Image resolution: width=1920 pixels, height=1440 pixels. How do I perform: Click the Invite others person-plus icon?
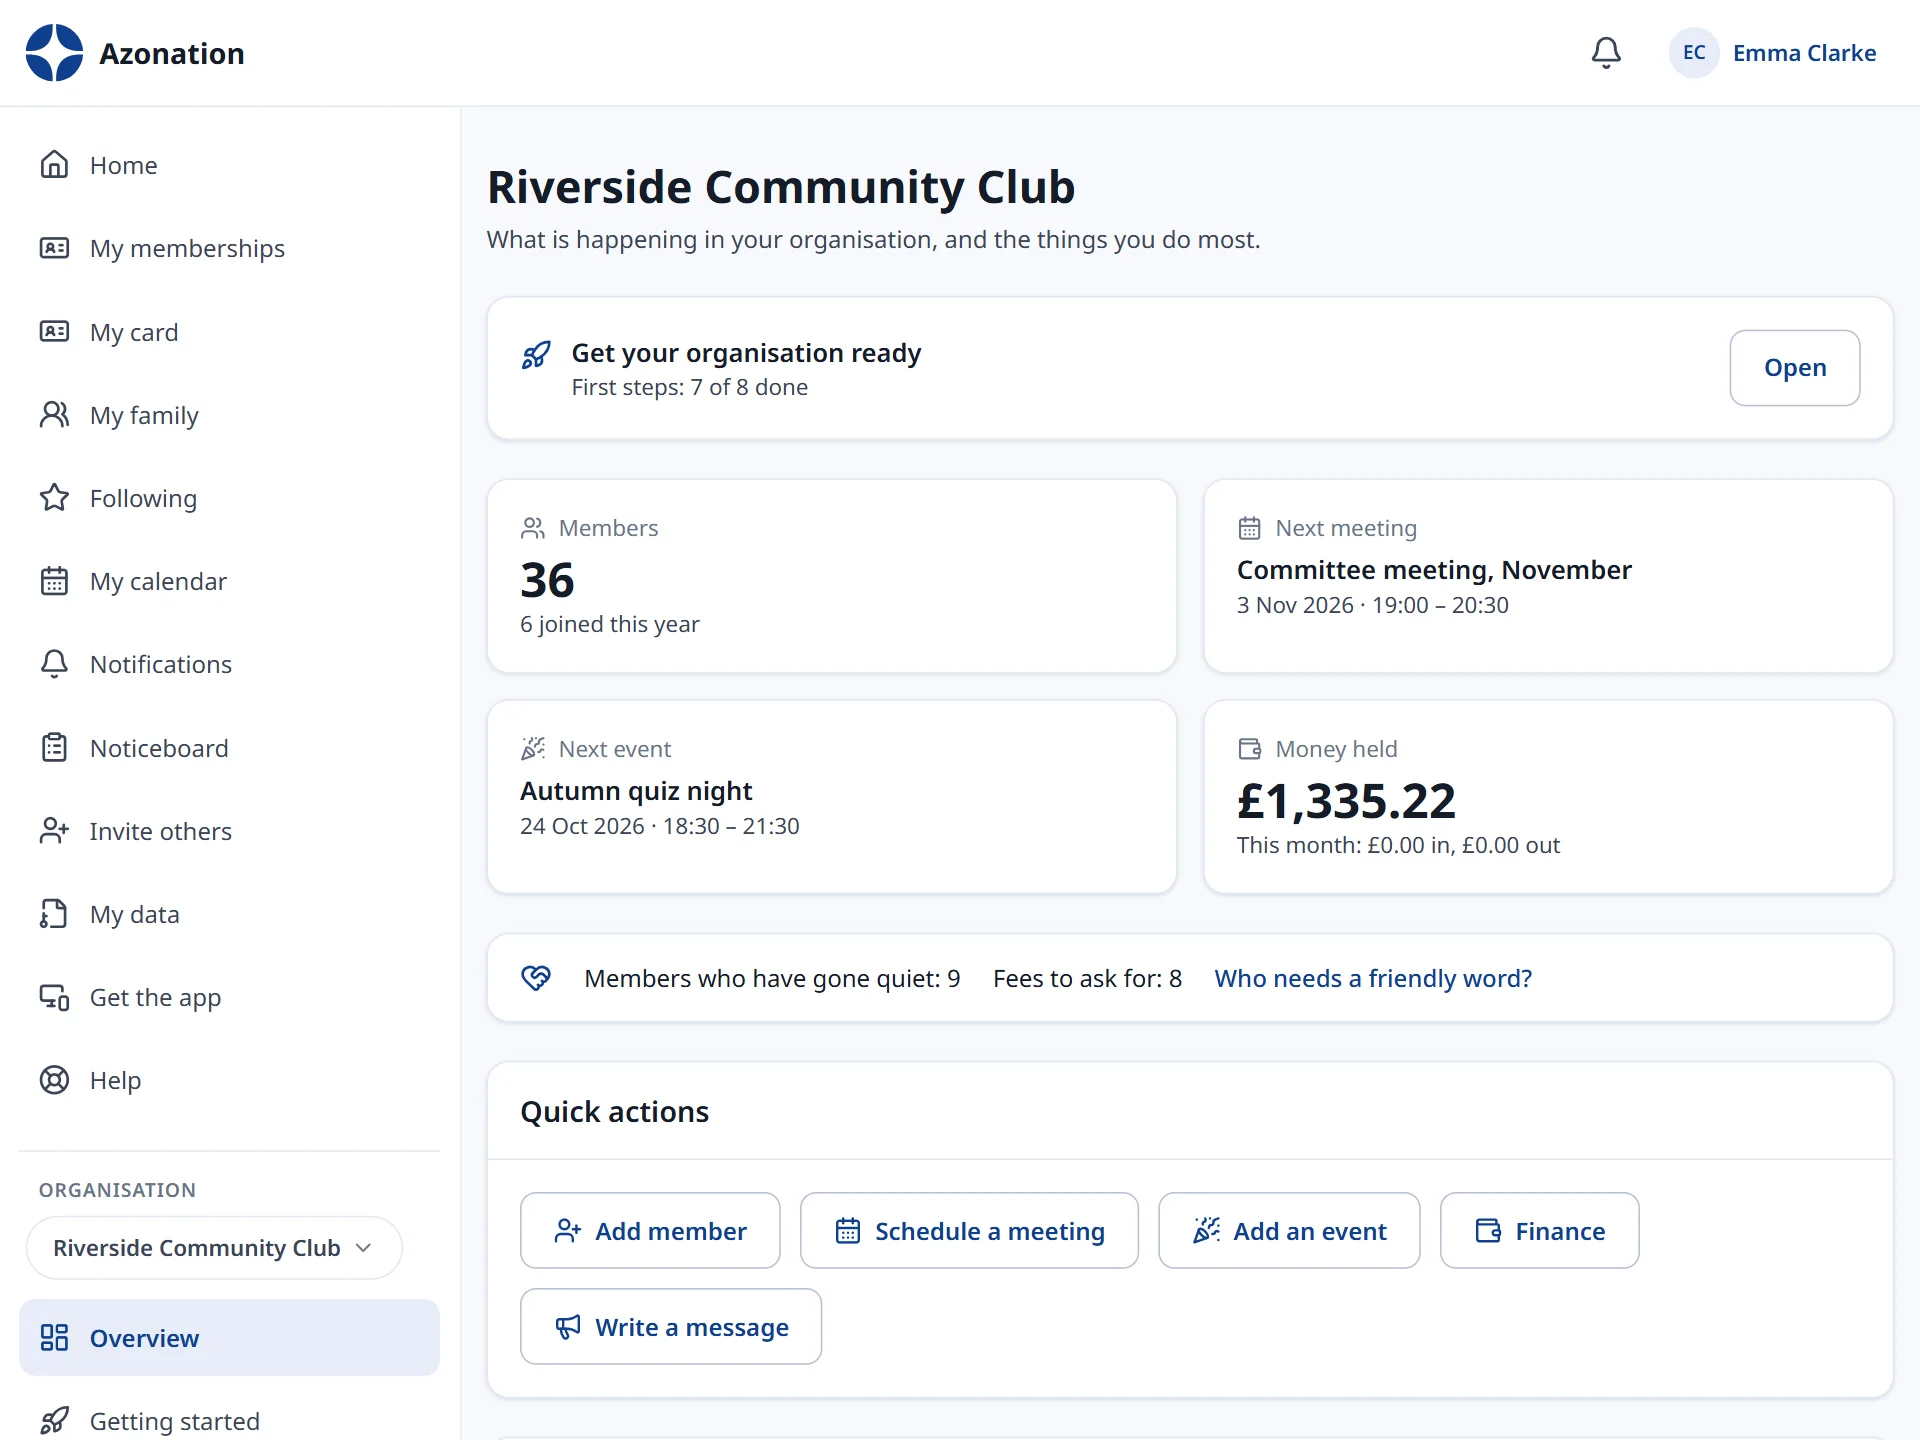54,831
